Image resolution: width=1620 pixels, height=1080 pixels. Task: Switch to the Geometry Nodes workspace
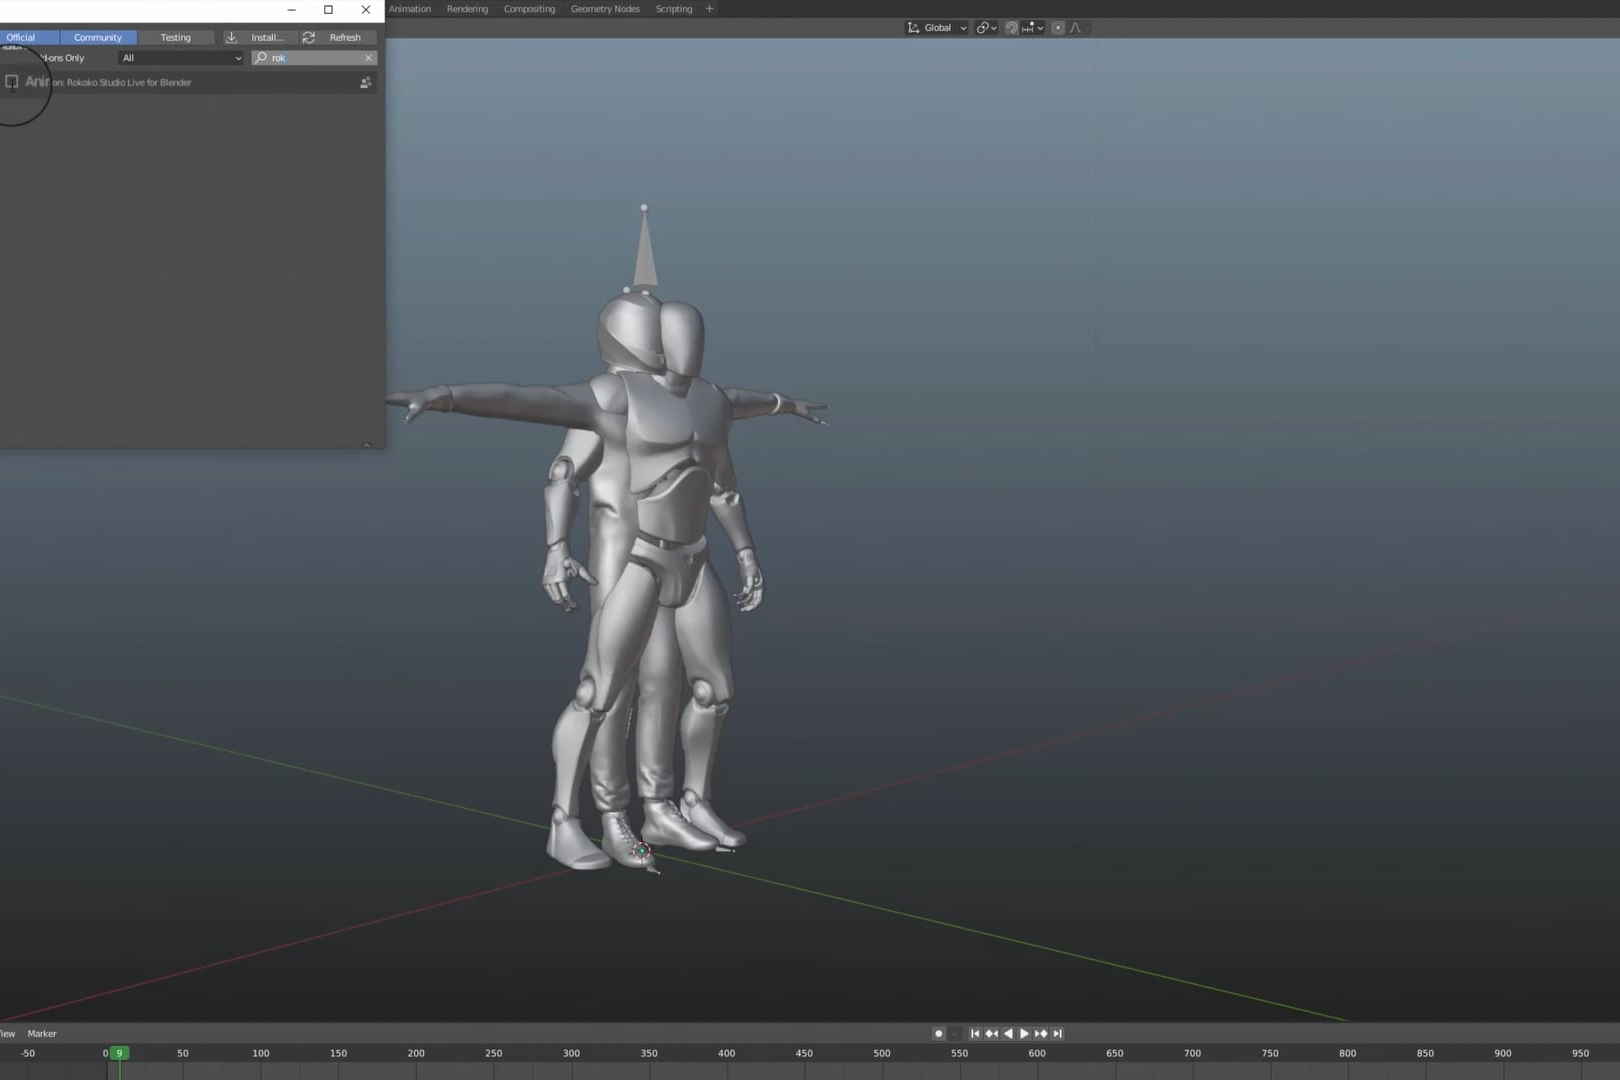605,9
